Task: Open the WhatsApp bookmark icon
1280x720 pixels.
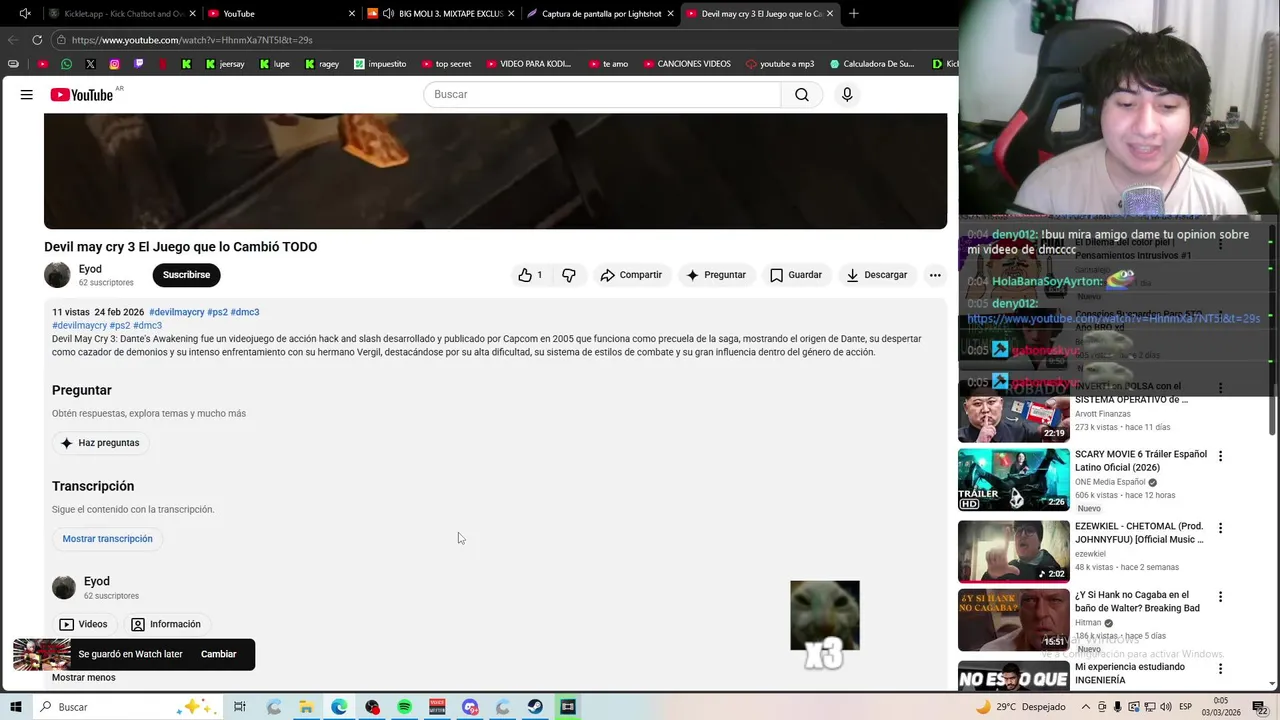Action: click(x=66, y=64)
